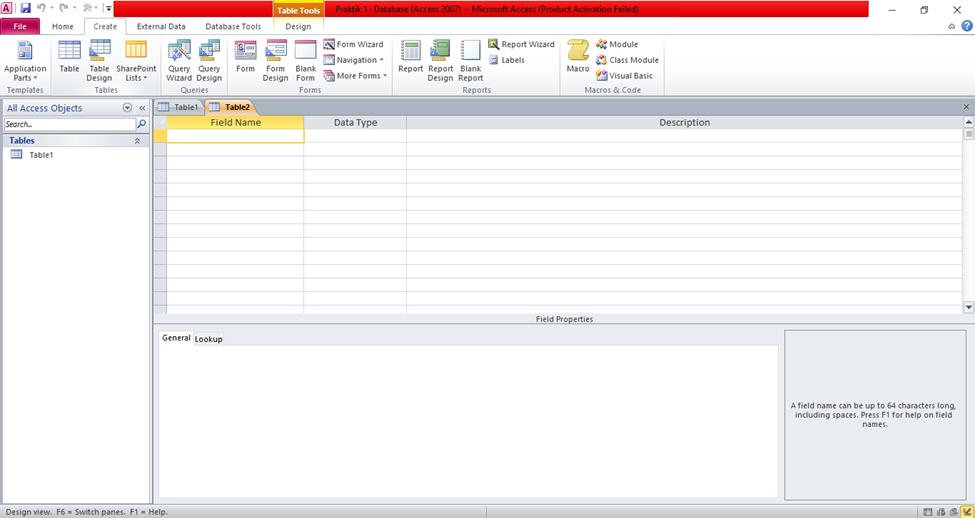Click in the navigation Search box
Viewport: 975px width, 518px height.
tap(70, 124)
